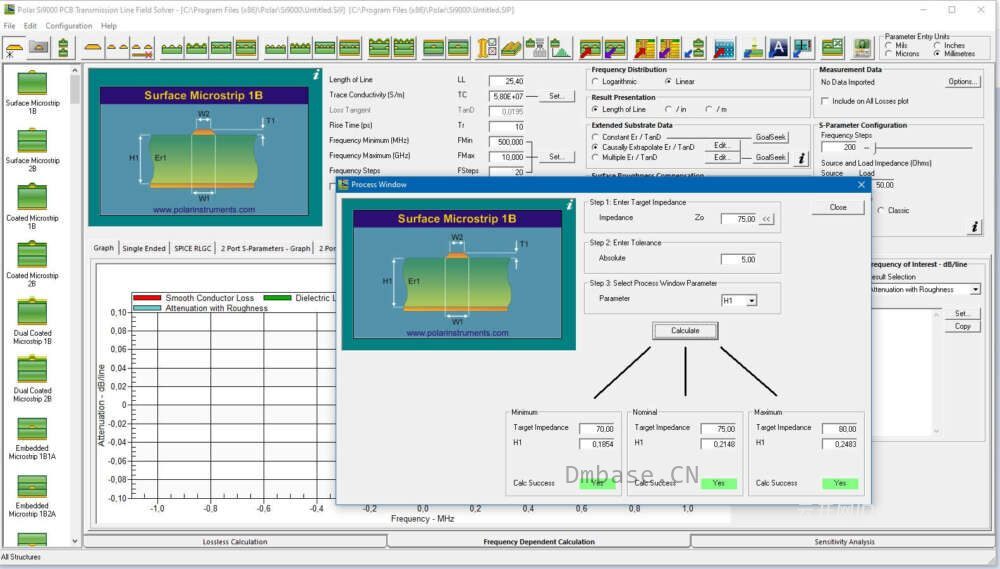Open the Edit menu
1000x569 pixels.
tap(30, 26)
